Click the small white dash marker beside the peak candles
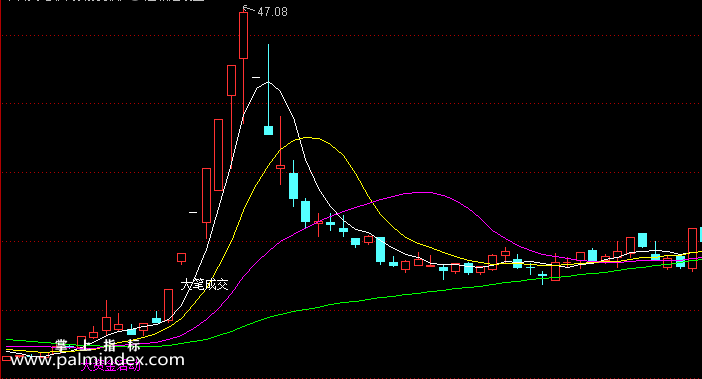 (256, 77)
